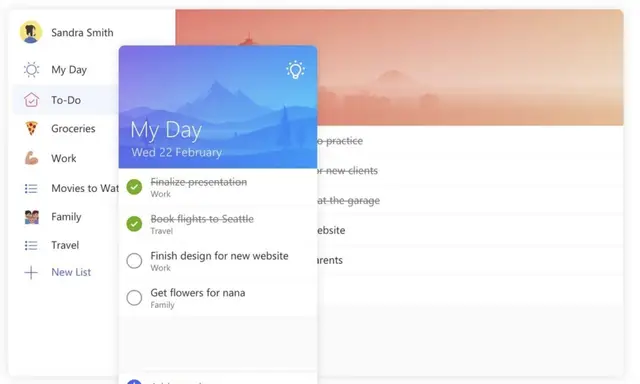Uncheck the Finalize presentation task
The height and width of the screenshot is (384, 640).
click(x=134, y=187)
